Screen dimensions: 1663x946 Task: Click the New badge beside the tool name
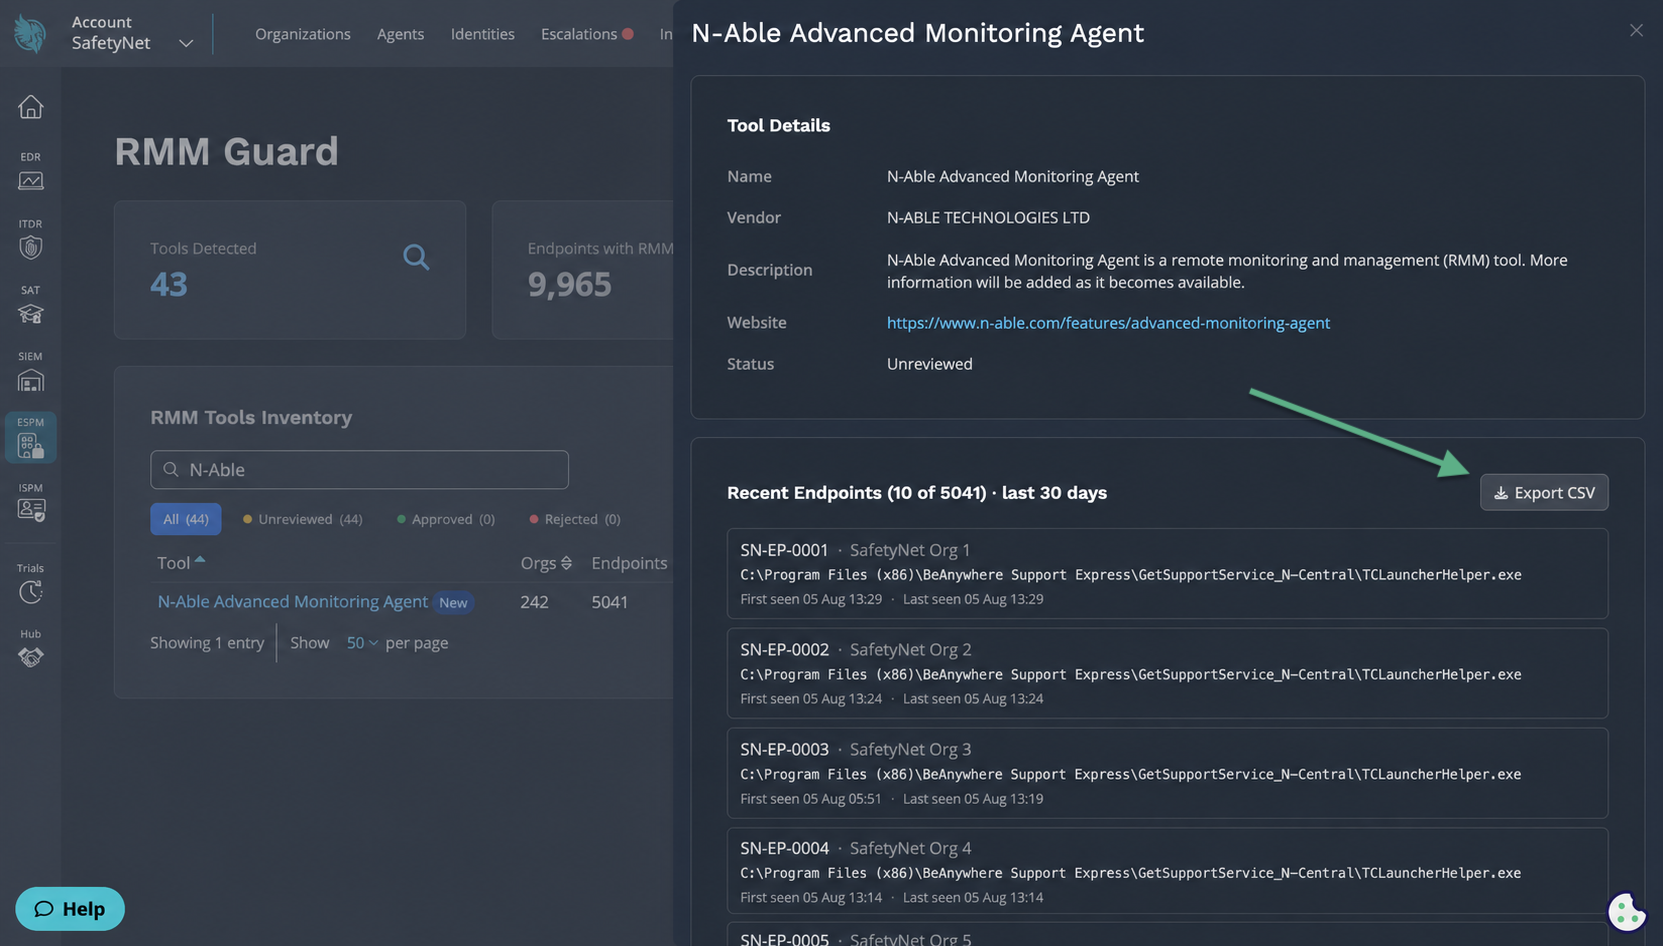point(453,602)
